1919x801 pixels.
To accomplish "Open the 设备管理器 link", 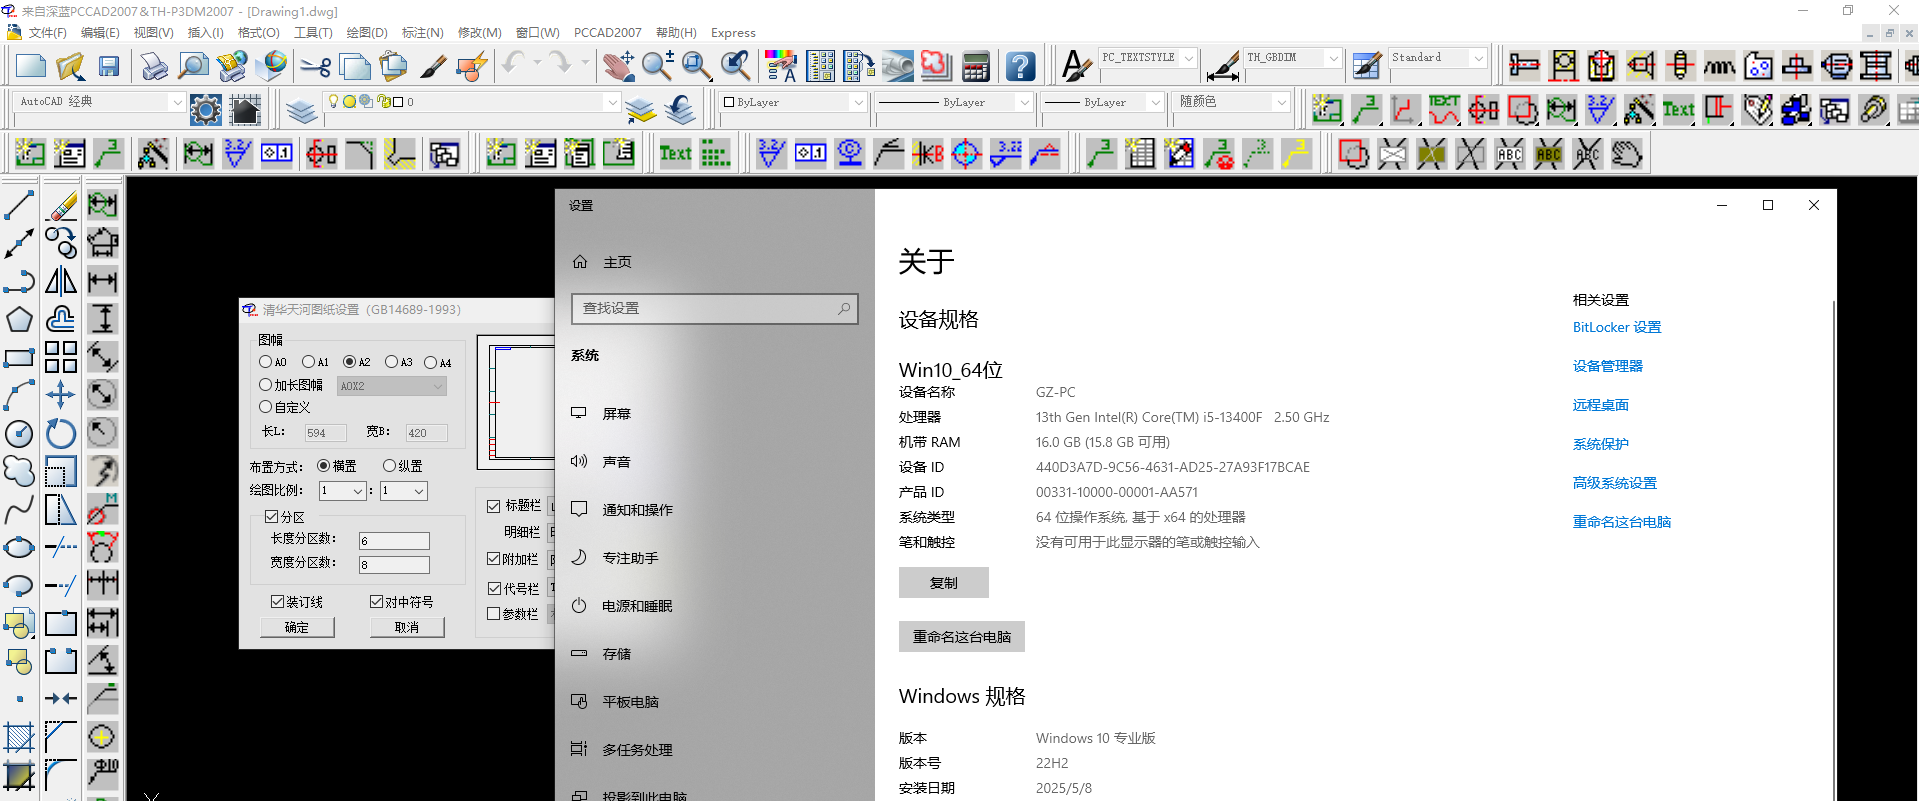I will coord(1607,366).
